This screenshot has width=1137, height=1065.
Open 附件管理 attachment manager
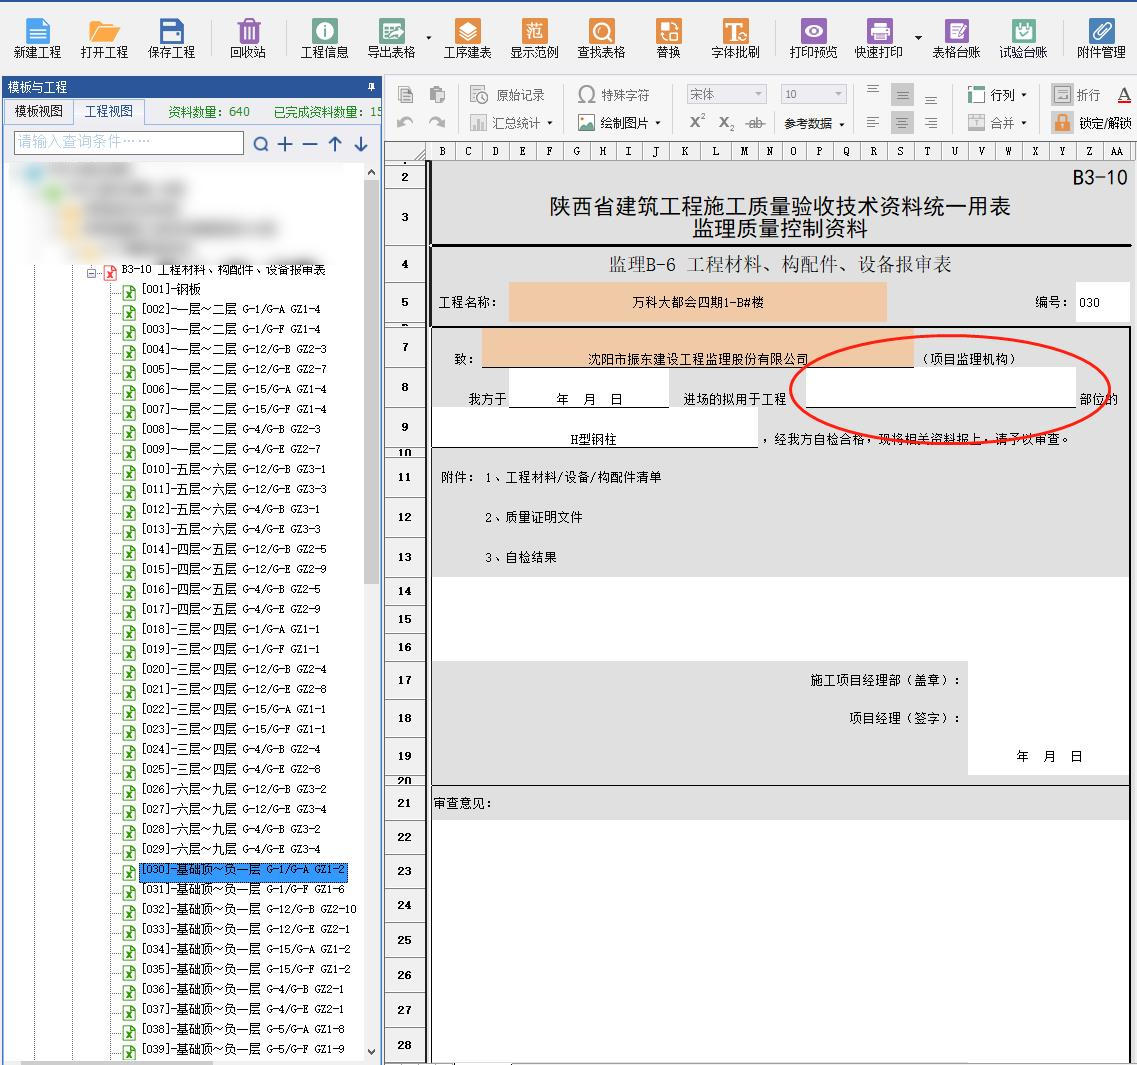point(1100,38)
